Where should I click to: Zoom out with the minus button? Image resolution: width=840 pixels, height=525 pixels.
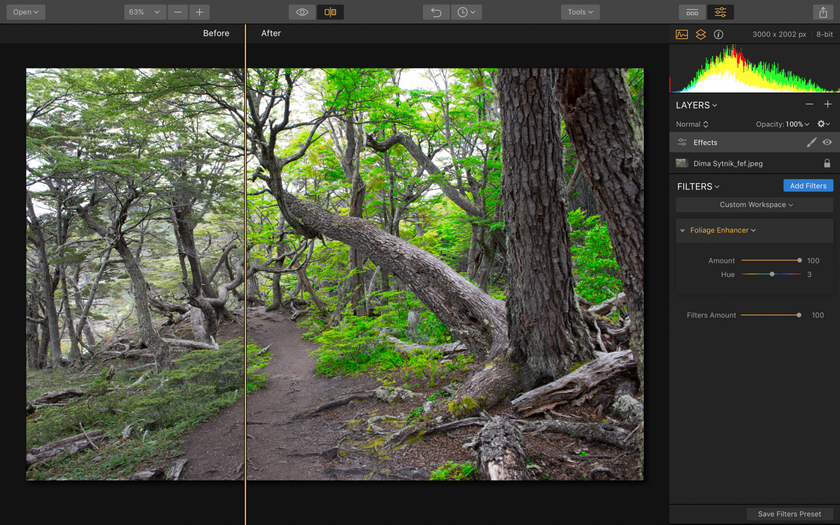pyautogui.click(x=178, y=12)
